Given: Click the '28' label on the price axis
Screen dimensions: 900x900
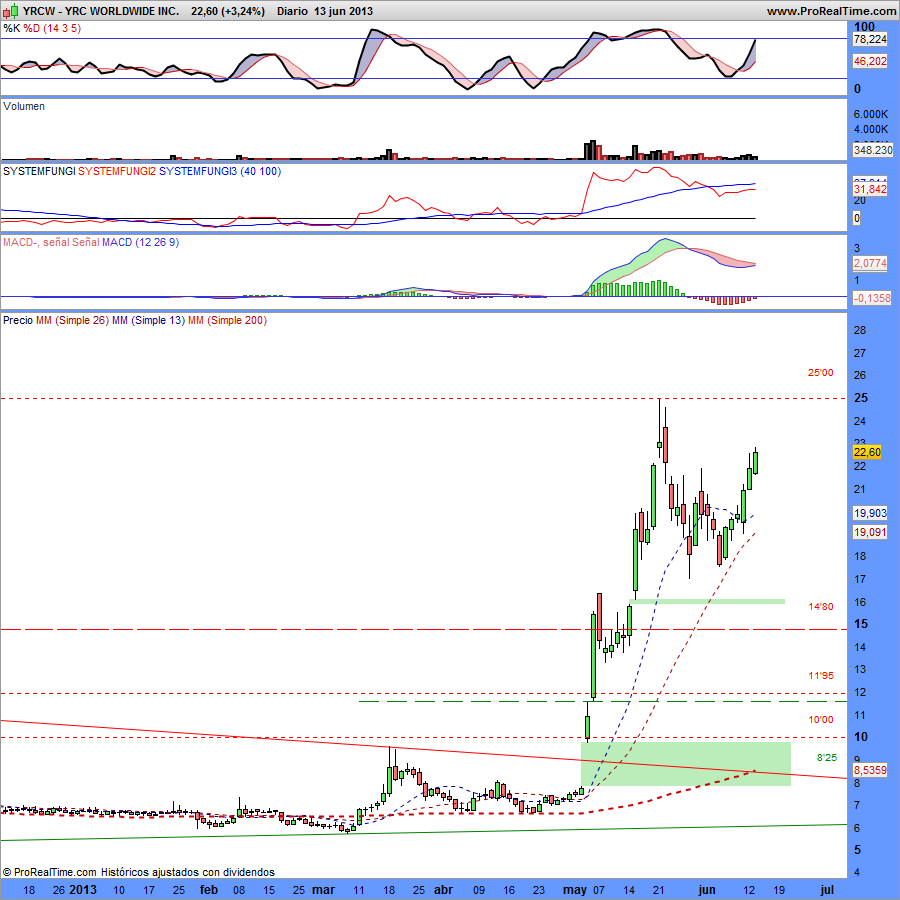Looking at the screenshot, I should pos(860,330).
